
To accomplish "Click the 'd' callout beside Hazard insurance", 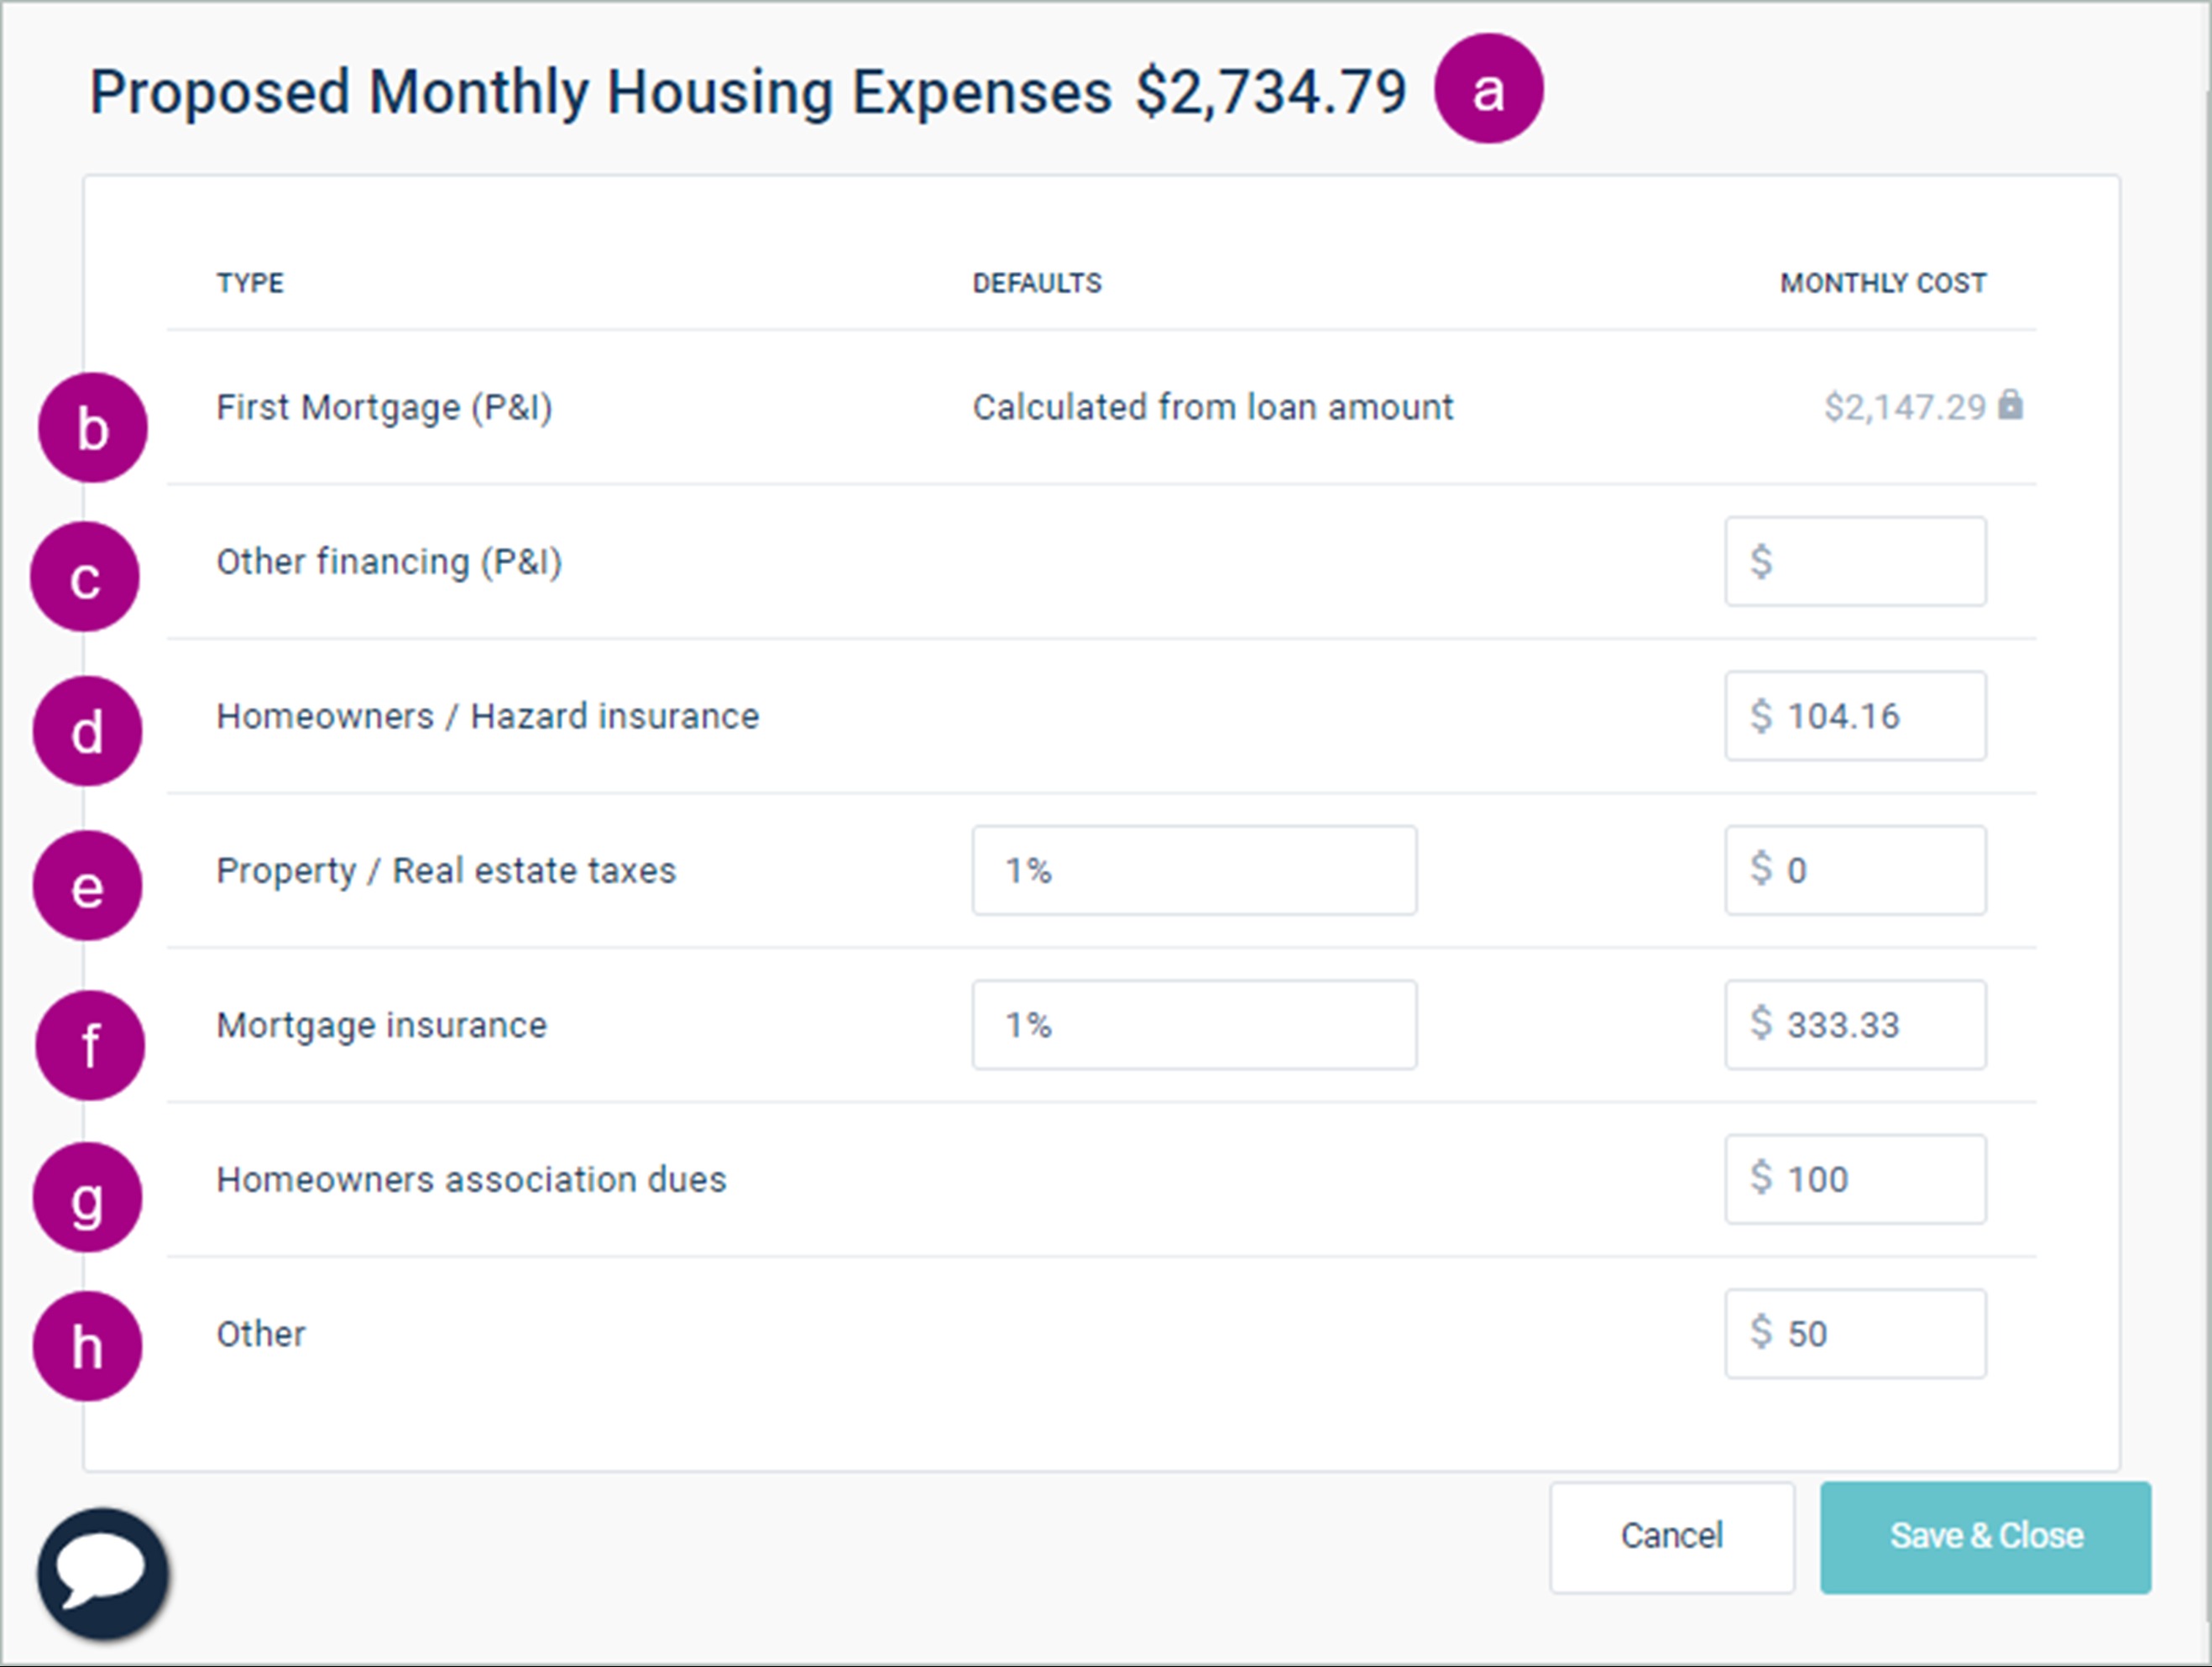I will (87, 731).
